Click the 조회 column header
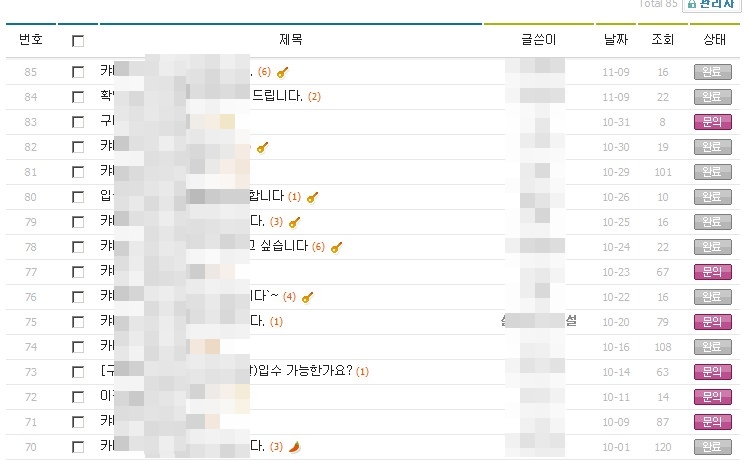Screen dimensions: 750x461 [x=663, y=41]
